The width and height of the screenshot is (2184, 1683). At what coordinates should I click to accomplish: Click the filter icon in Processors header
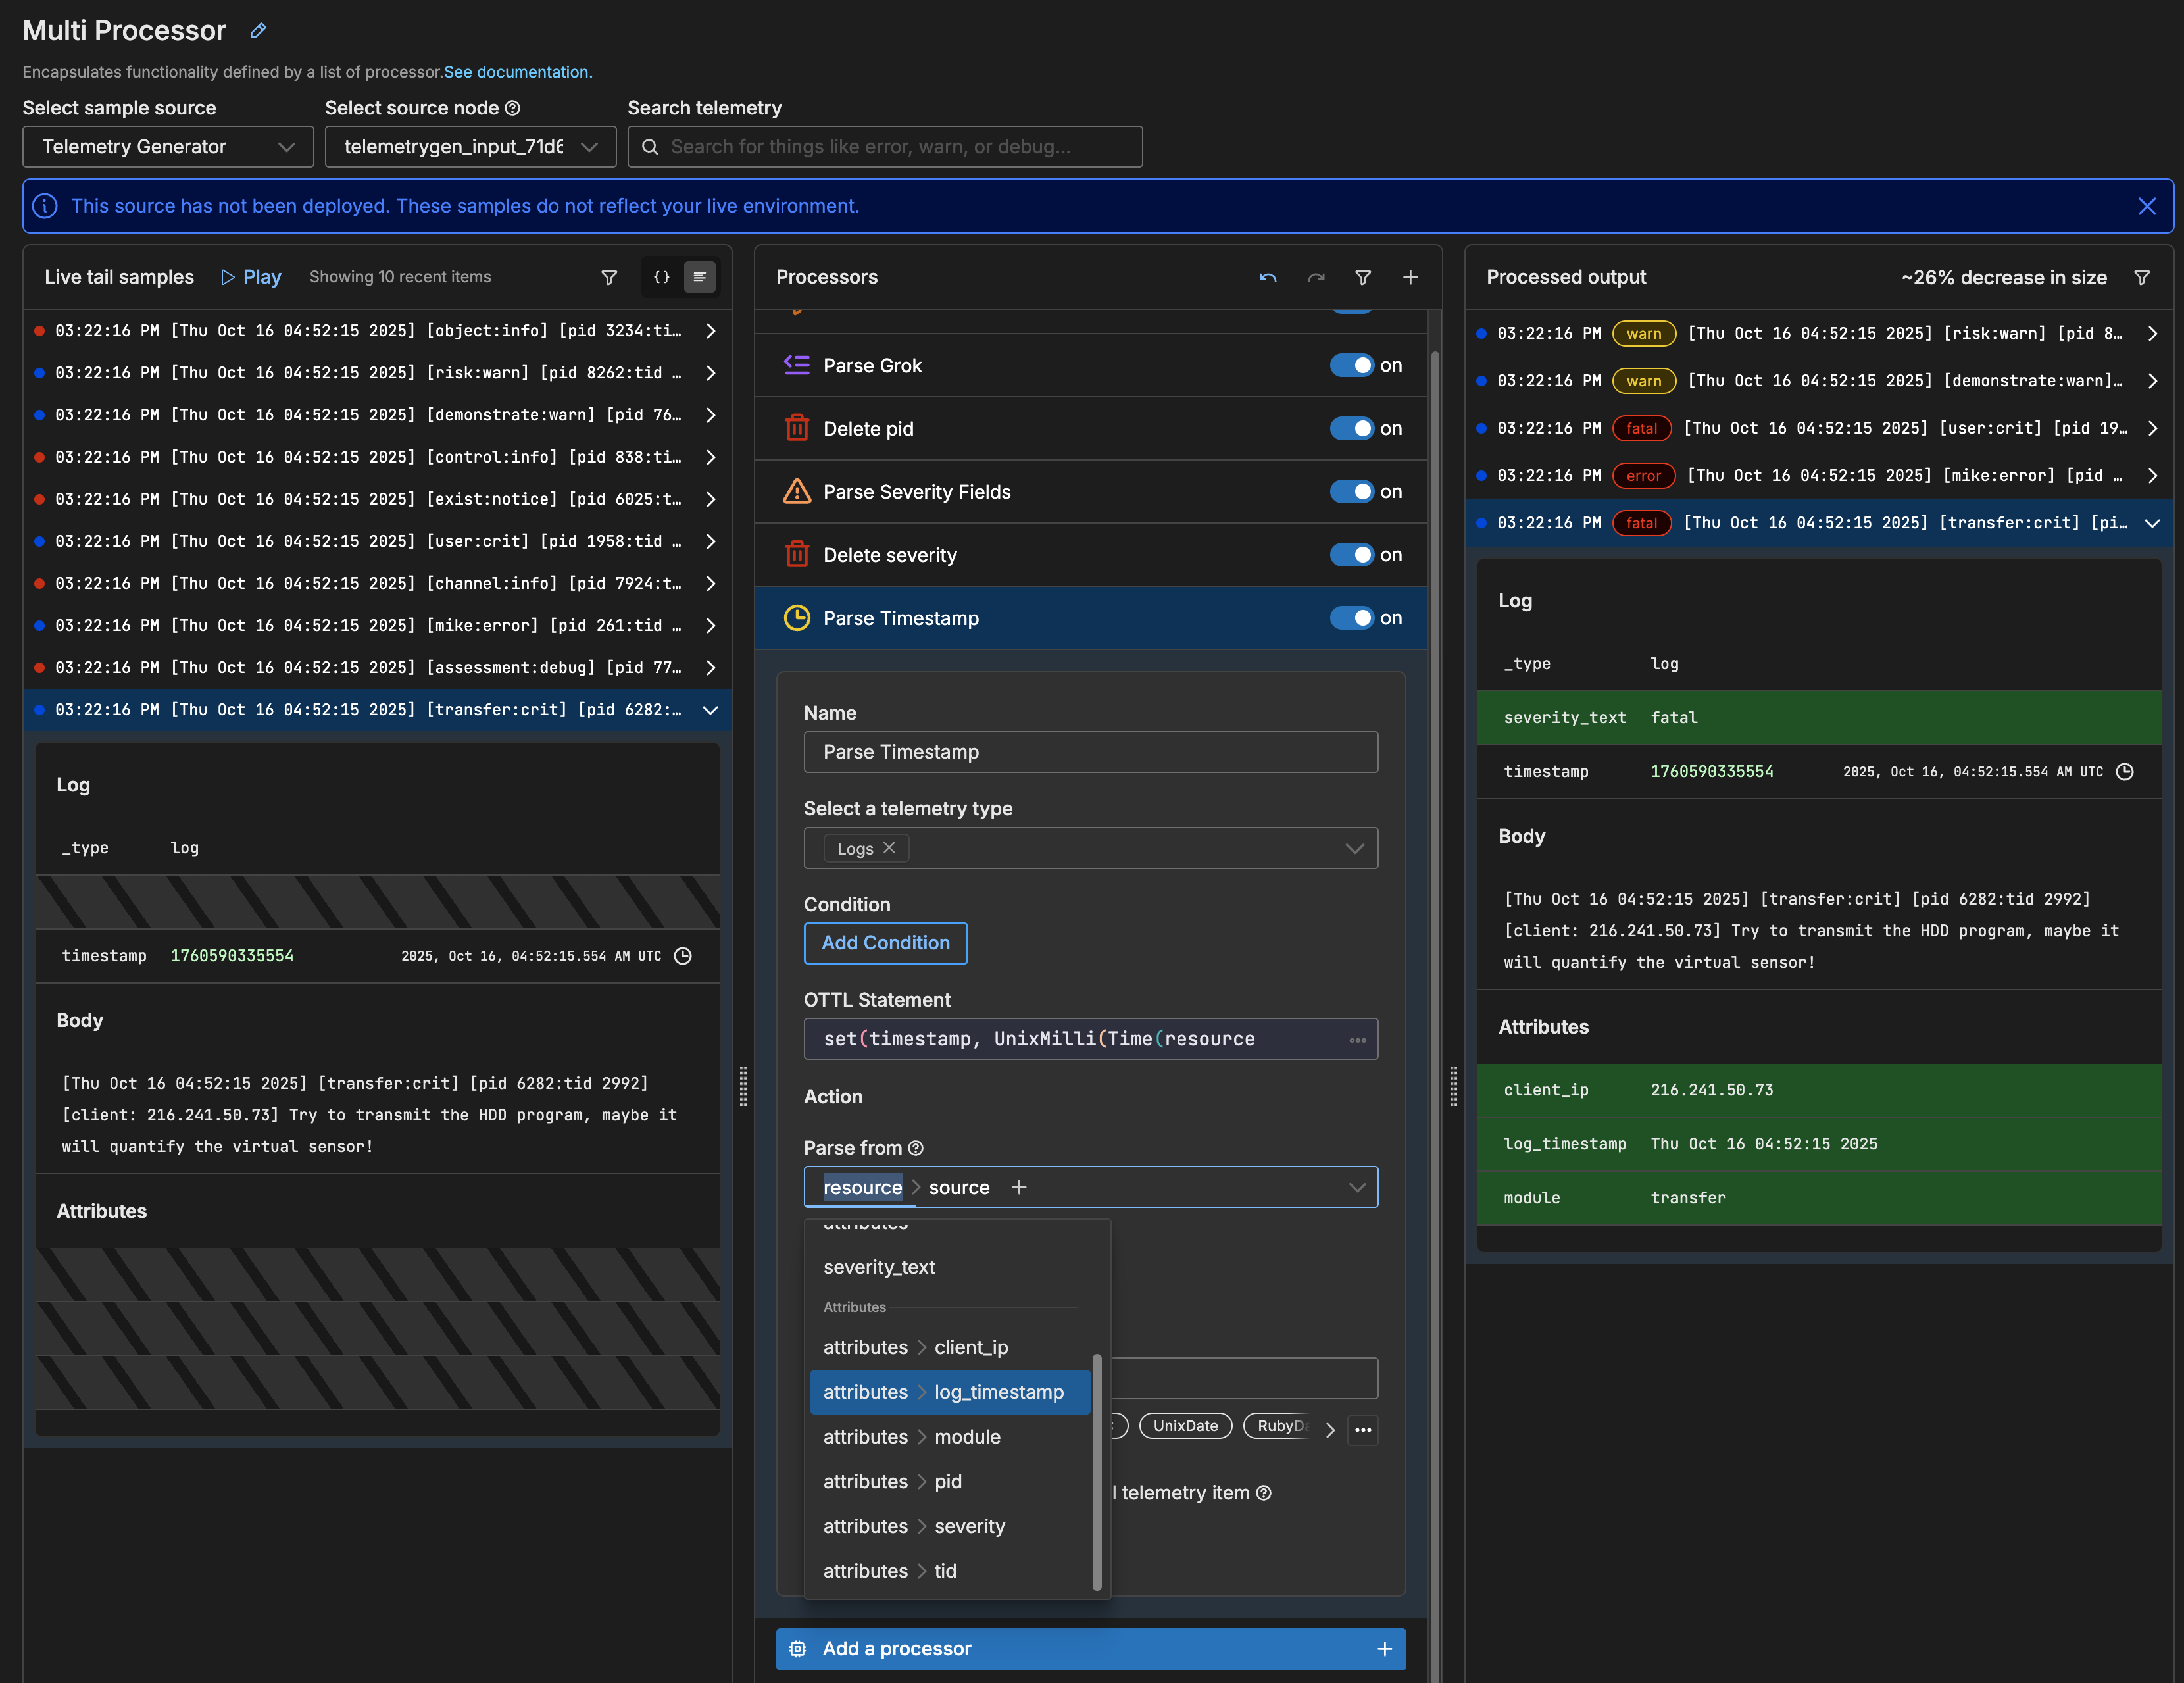coord(1362,277)
